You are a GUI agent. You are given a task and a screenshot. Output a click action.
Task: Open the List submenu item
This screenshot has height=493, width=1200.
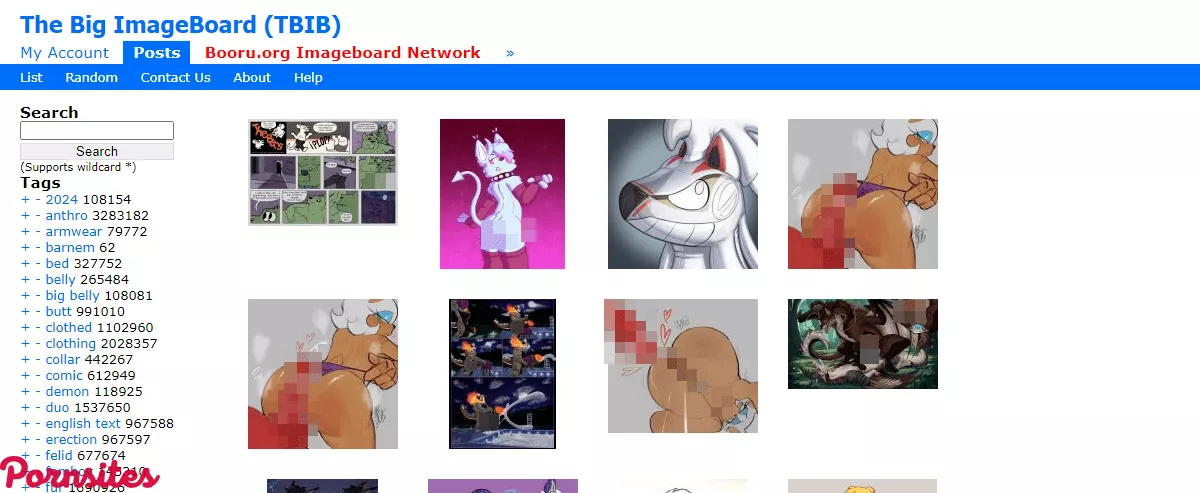click(x=31, y=78)
